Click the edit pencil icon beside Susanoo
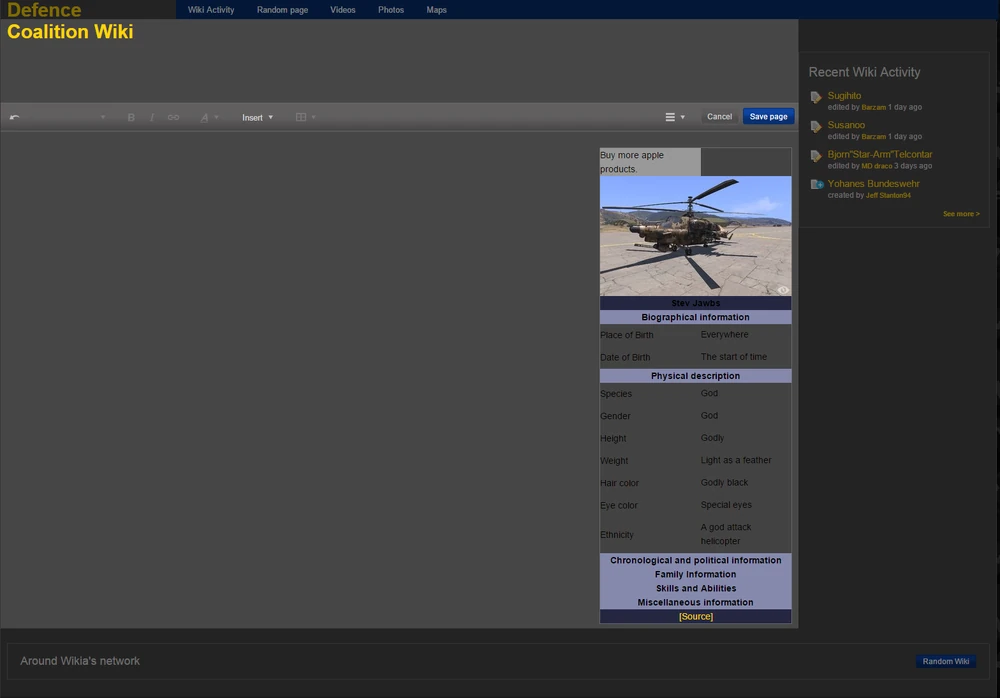The image size is (1000, 698). 815,126
